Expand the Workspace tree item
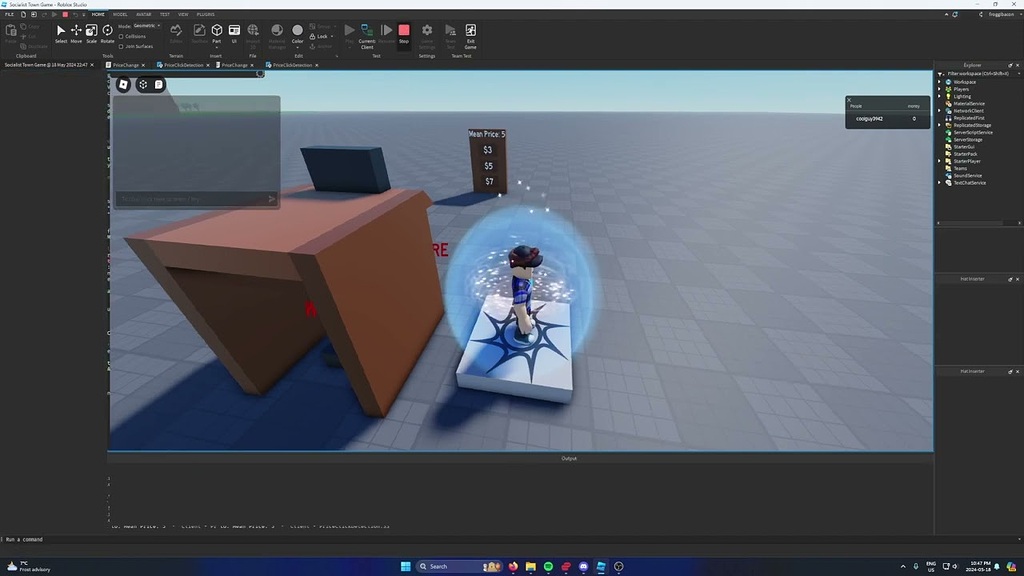Image resolution: width=1024 pixels, height=576 pixels. click(x=940, y=81)
